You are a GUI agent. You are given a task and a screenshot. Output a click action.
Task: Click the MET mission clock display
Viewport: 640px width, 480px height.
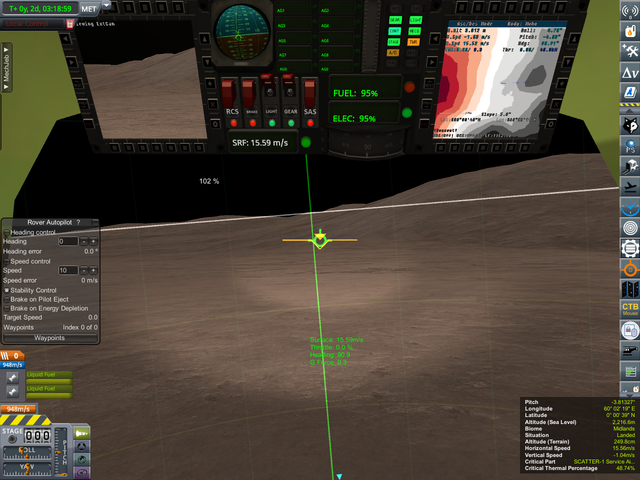40,9
